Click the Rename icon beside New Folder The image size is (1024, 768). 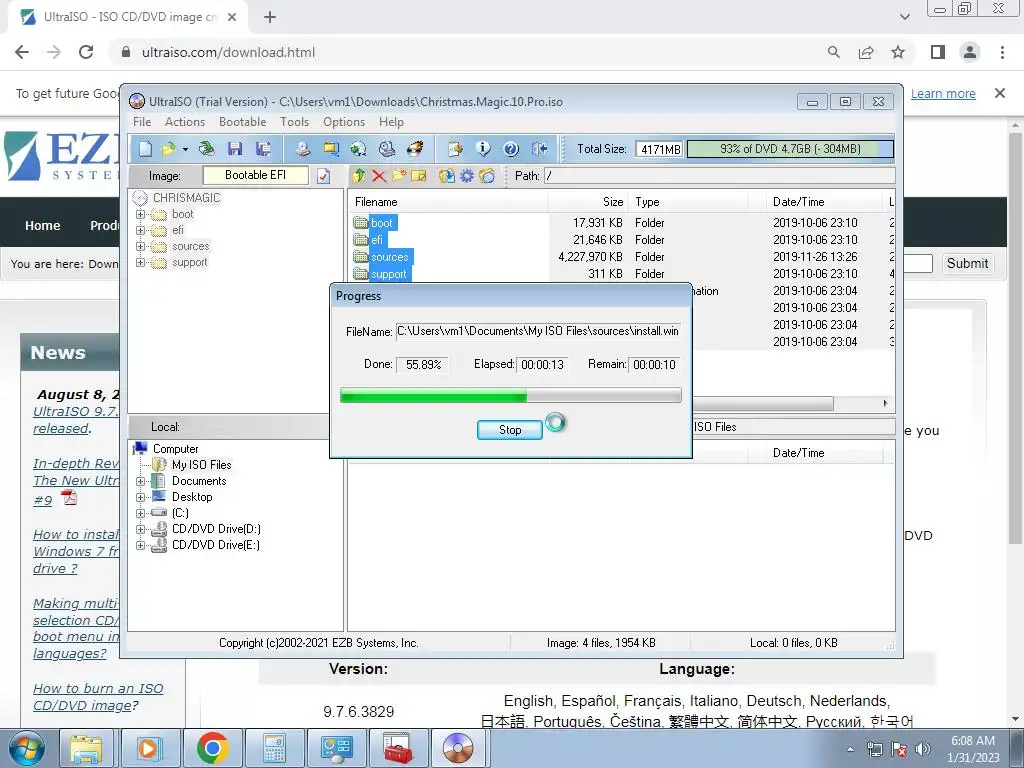pyautogui.click(x=419, y=176)
